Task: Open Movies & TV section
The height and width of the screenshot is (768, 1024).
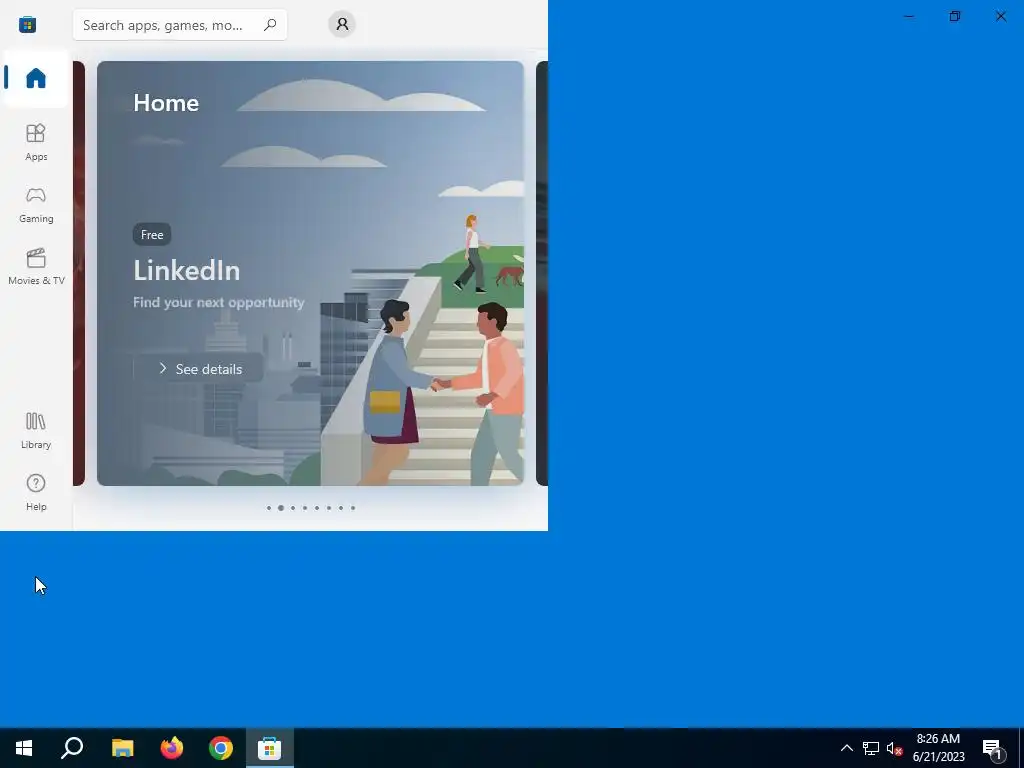Action: point(36,267)
